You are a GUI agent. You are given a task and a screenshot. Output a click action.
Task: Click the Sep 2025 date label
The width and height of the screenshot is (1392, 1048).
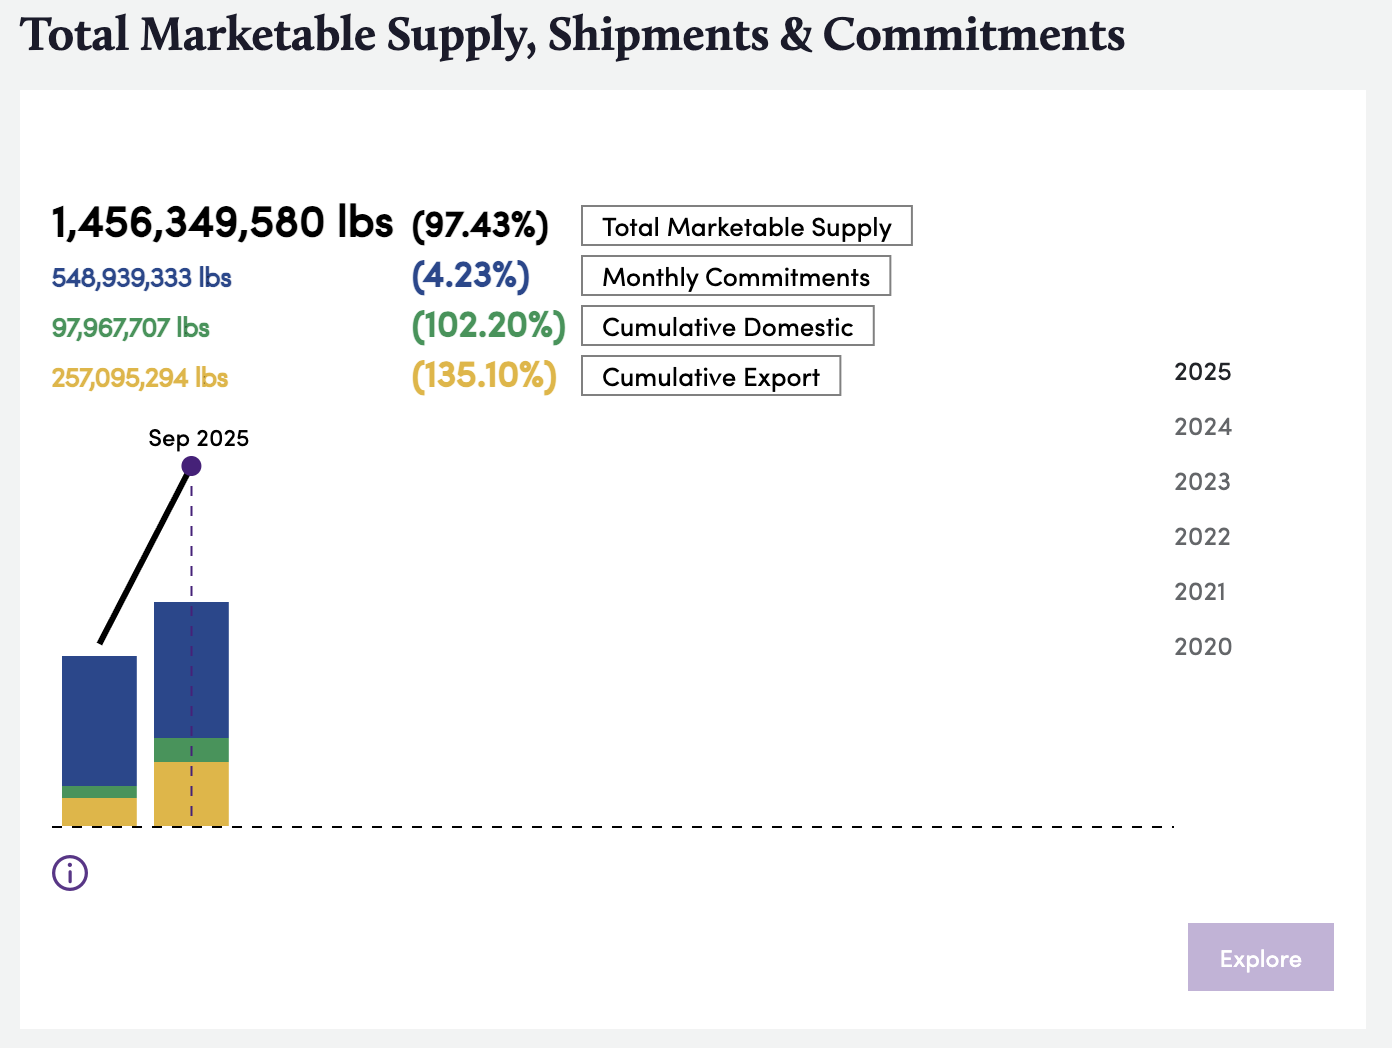198,438
